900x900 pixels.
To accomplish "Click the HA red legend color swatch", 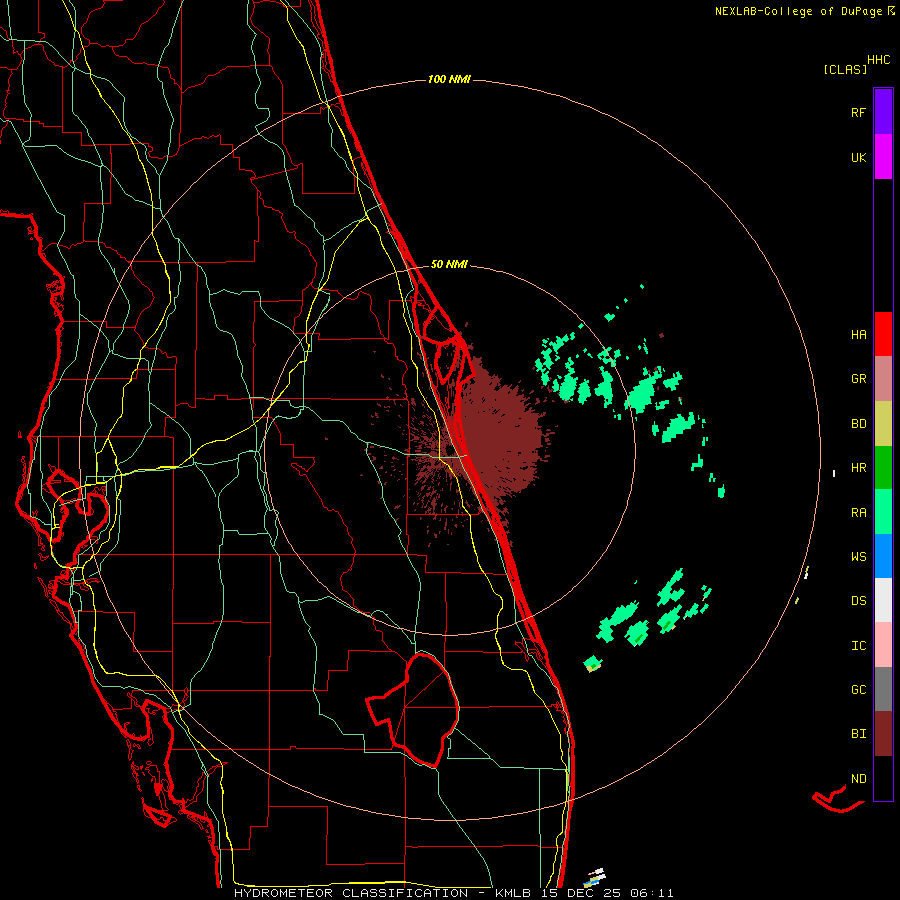I will pyautogui.click(x=883, y=334).
